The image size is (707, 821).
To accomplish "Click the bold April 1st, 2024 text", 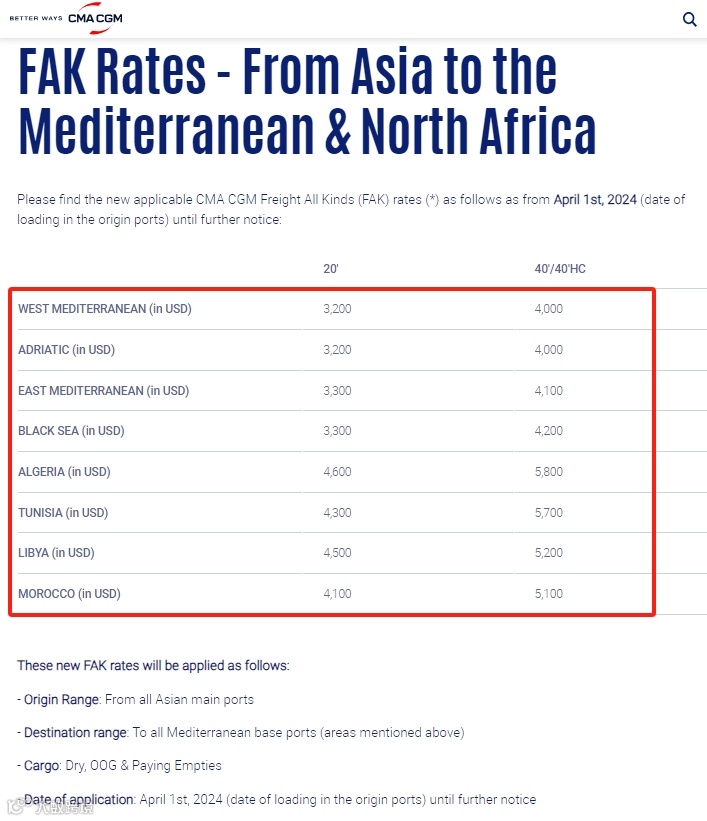I will 595,199.
